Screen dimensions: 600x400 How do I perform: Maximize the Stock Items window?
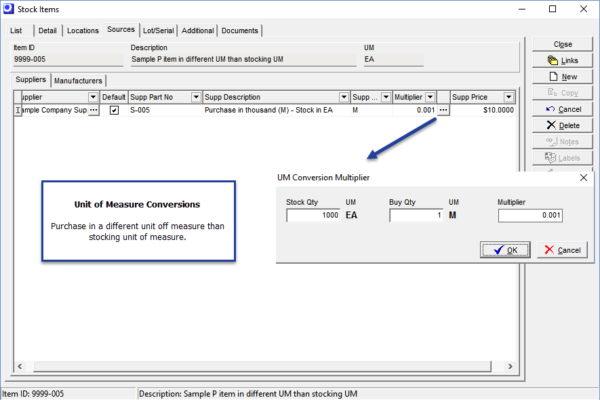point(553,9)
